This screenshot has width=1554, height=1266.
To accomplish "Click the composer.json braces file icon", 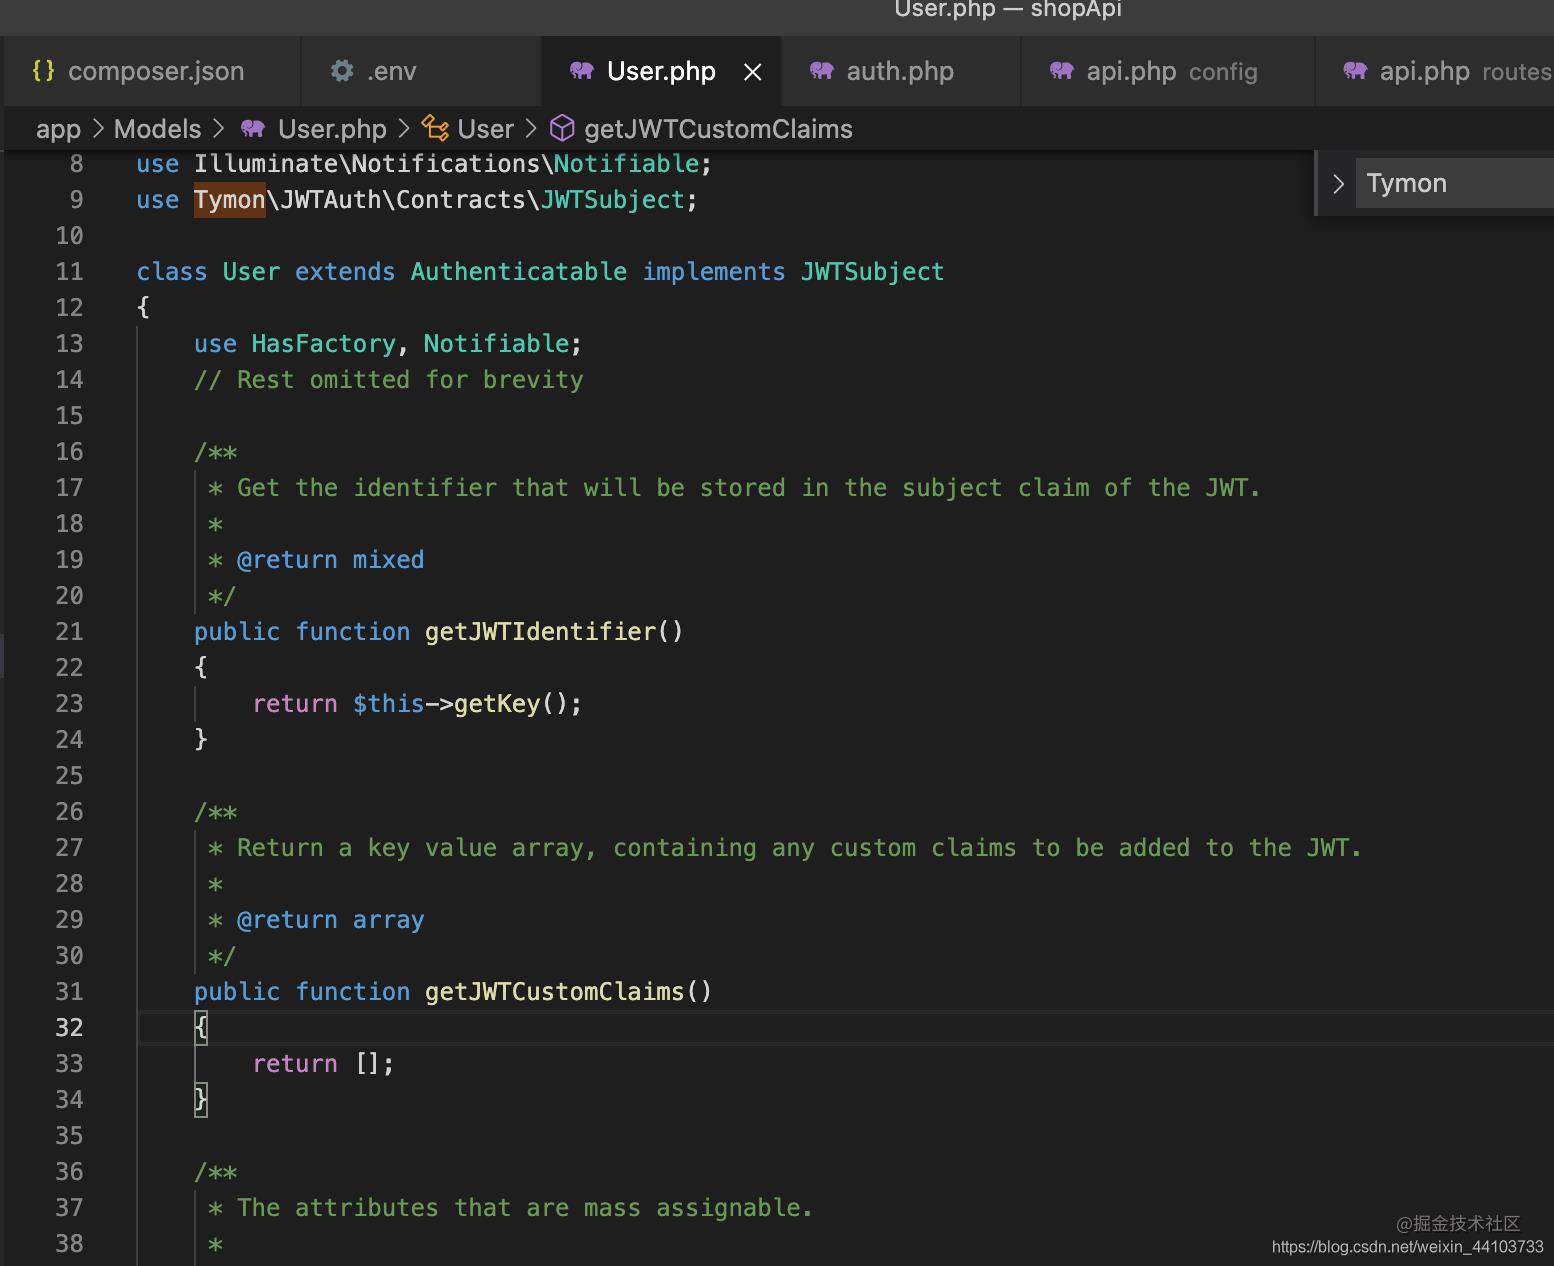I will [43, 71].
